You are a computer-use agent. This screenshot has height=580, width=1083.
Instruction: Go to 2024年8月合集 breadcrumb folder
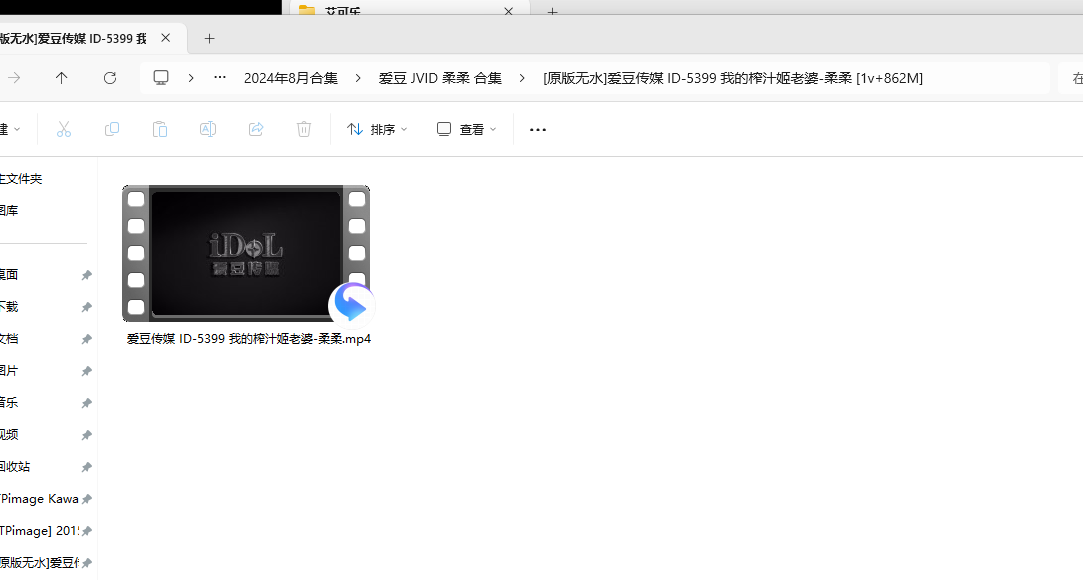(x=291, y=78)
